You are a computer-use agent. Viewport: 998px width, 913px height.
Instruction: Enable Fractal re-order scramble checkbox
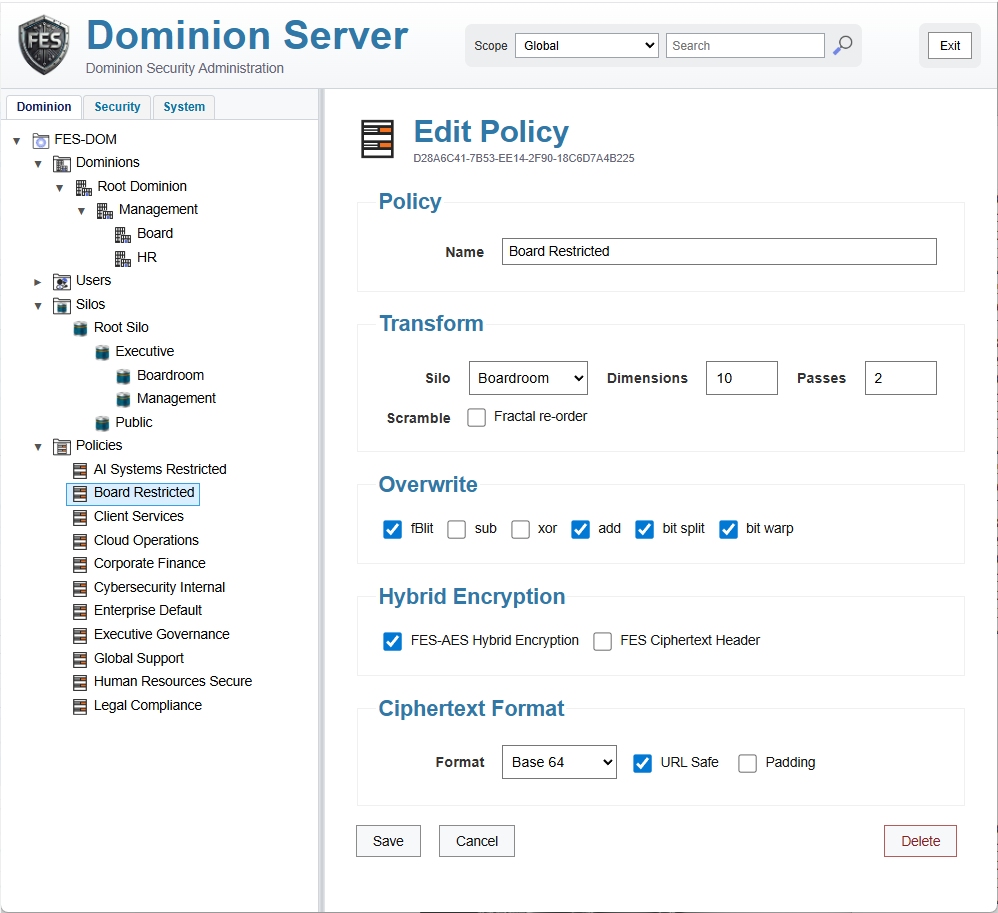click(x=476, y=417)
